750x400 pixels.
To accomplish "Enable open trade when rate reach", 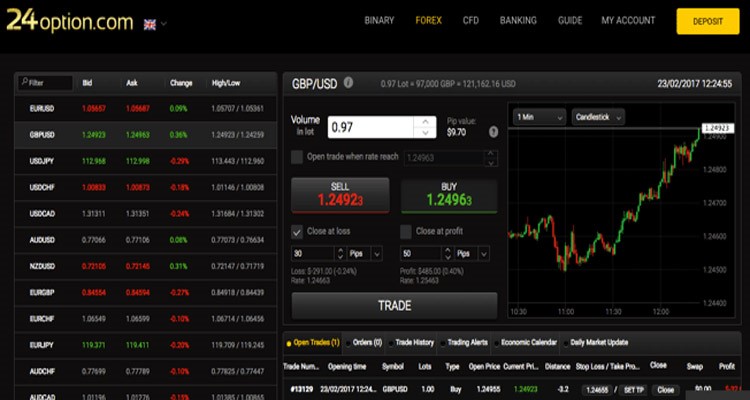I will (x=296, y=156).
